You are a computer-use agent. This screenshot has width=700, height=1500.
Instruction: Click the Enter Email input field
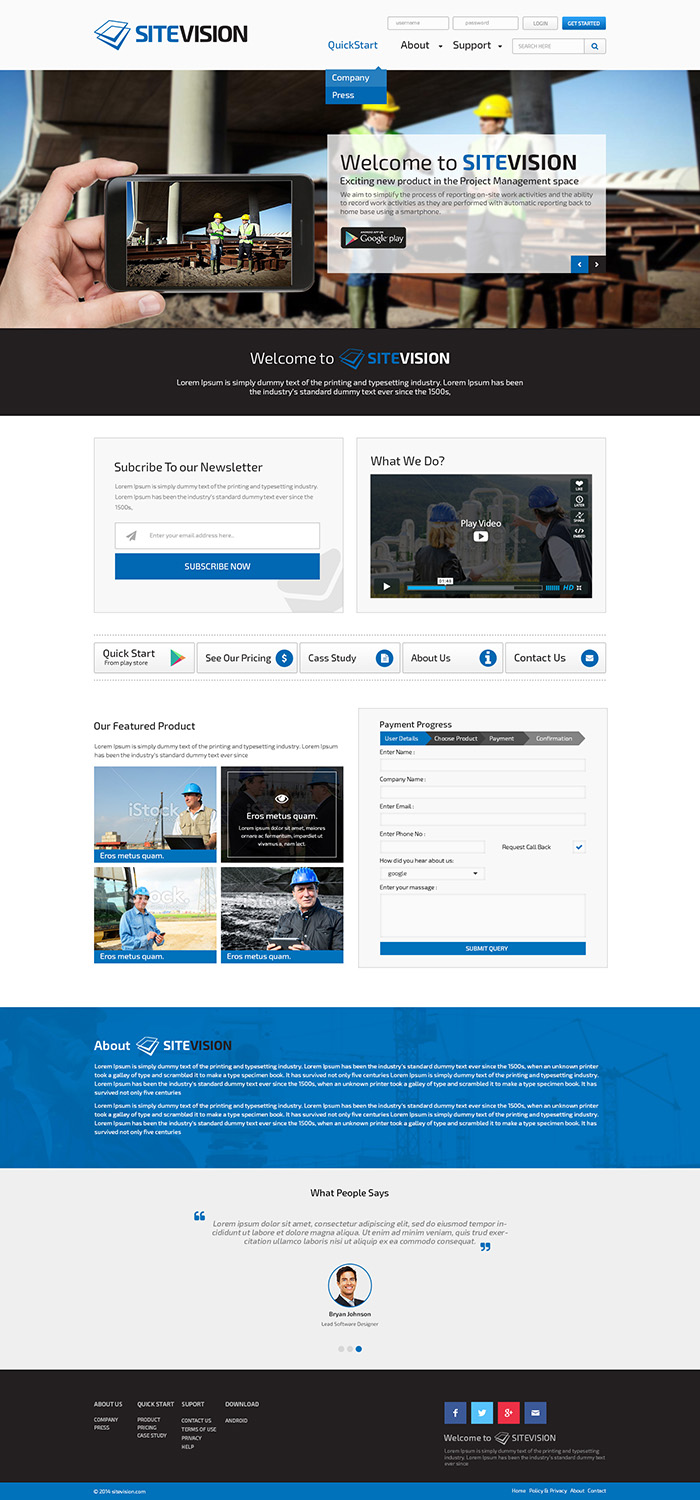pyautogui.click(x=483, y=819)
